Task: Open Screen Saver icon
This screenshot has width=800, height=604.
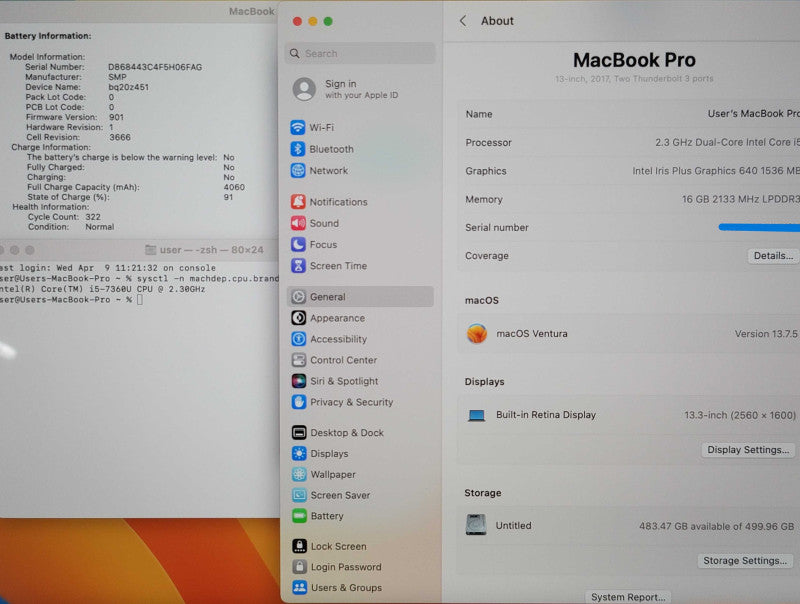Action: click(x=299, y=495)
